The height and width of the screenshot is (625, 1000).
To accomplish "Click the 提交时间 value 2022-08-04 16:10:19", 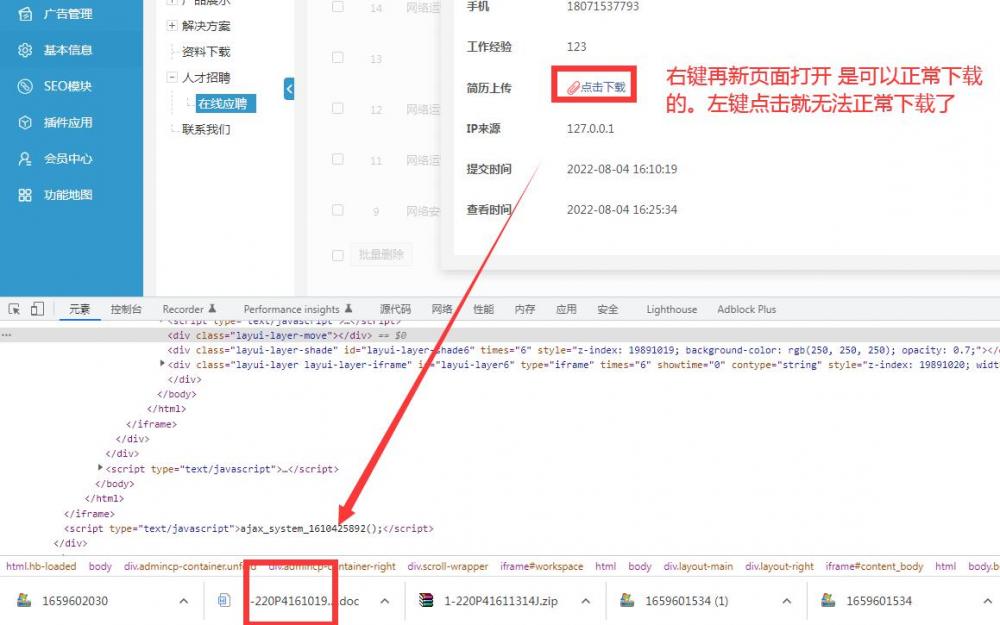I will (622, 169).
